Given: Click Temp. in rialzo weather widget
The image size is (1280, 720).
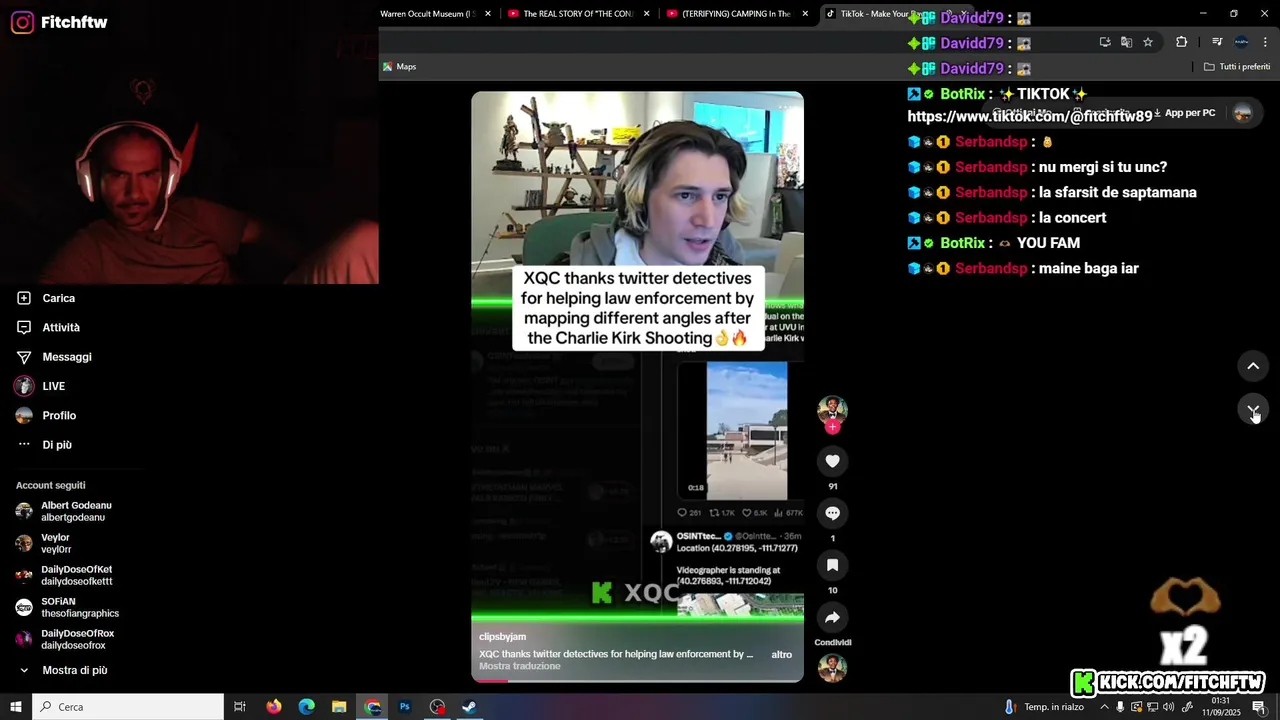Looking at the screenshot, I should pos(1043,707).
